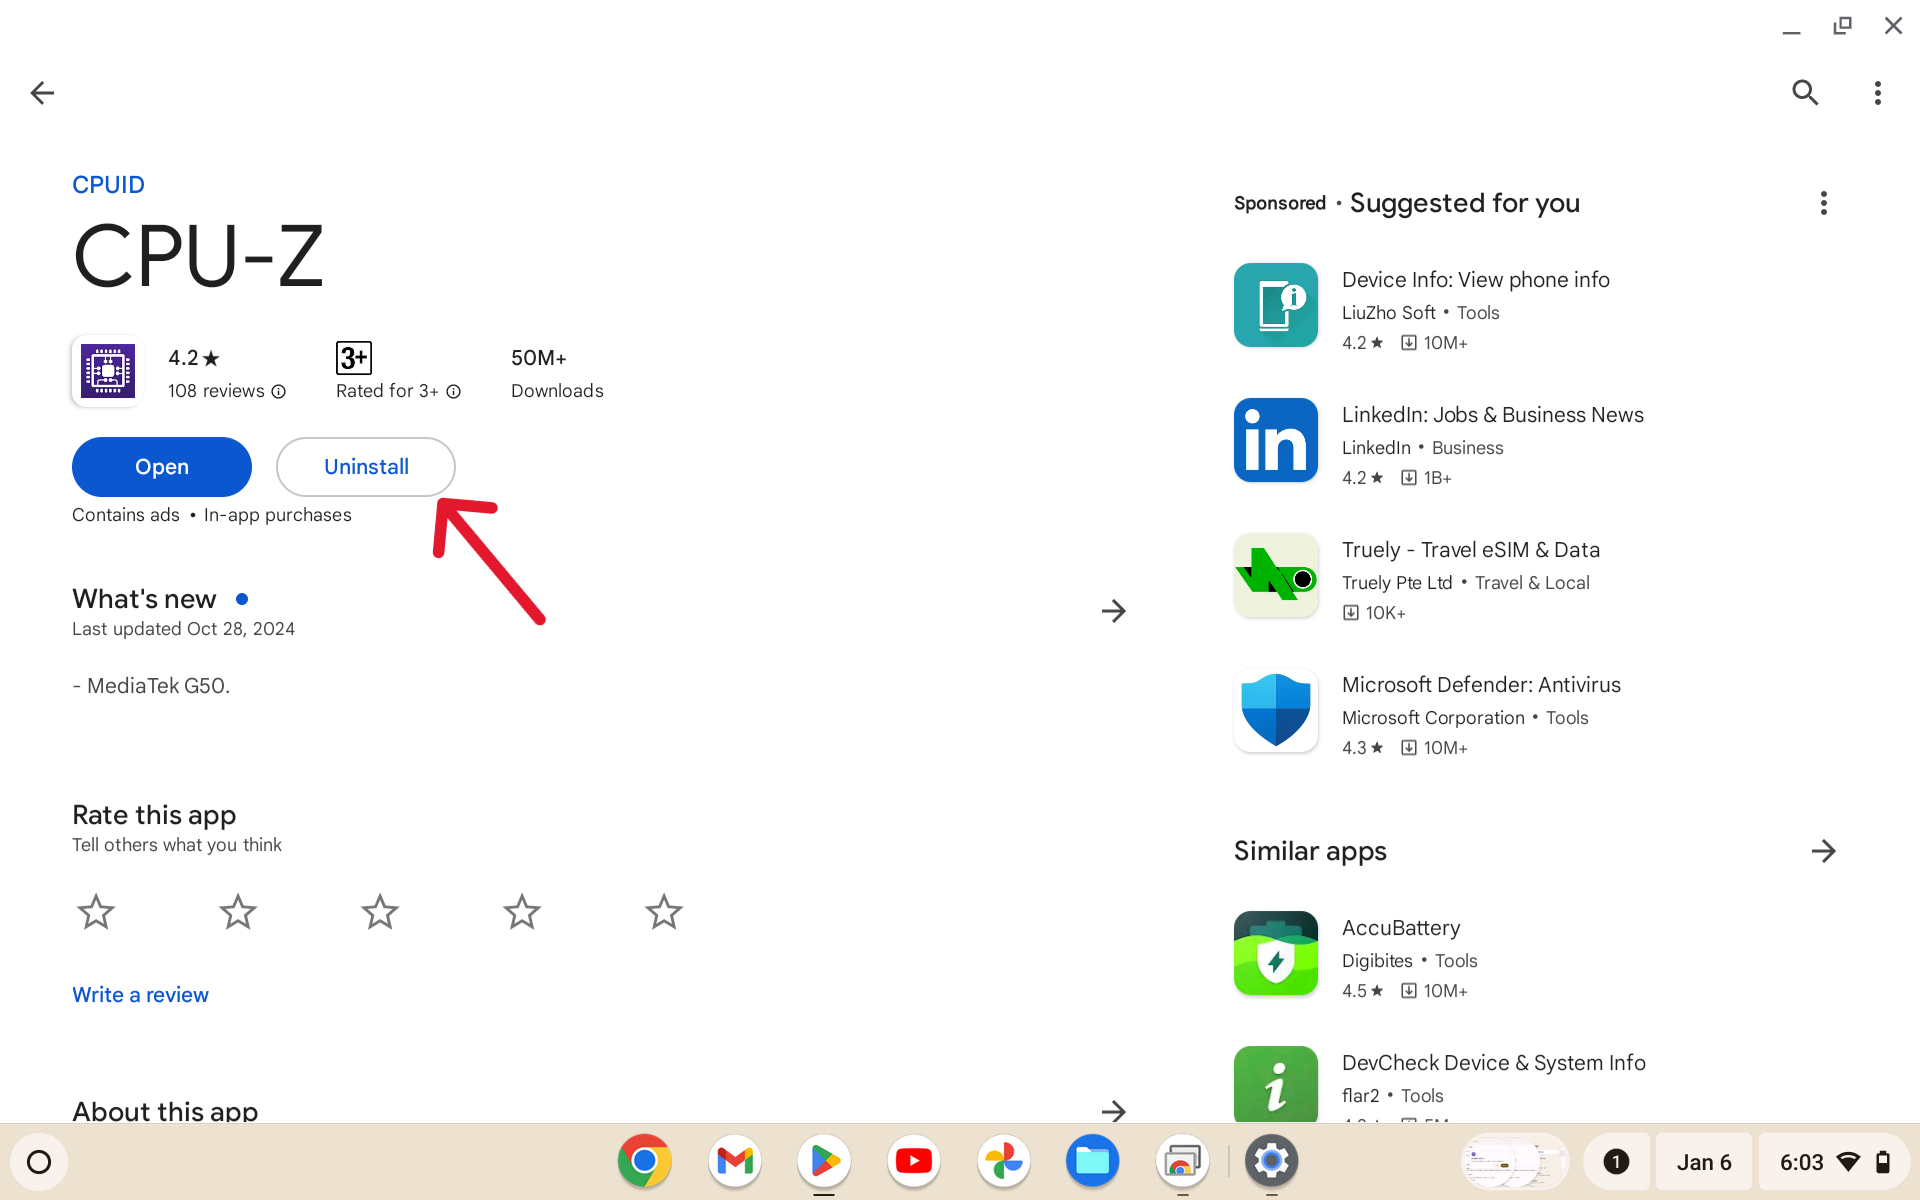Screen dimensions: 1920x1200
Task: Give a two-star rating
Action: tap(238, 912)
